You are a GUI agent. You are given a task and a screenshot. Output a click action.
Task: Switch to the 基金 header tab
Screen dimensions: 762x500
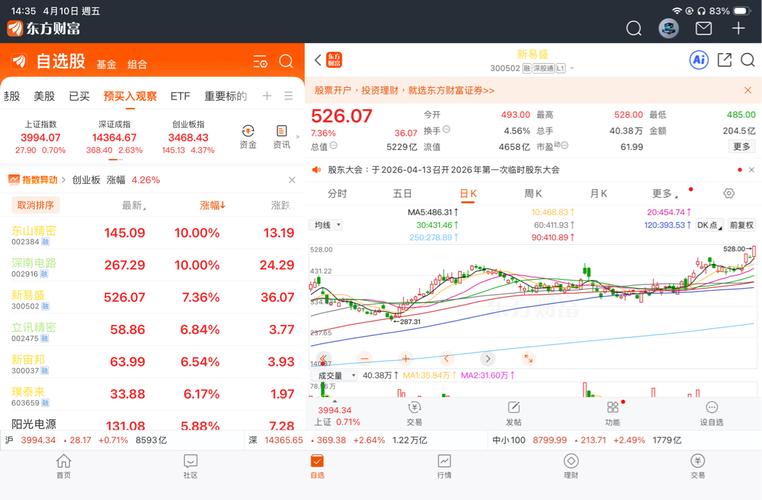click(106, 64)
